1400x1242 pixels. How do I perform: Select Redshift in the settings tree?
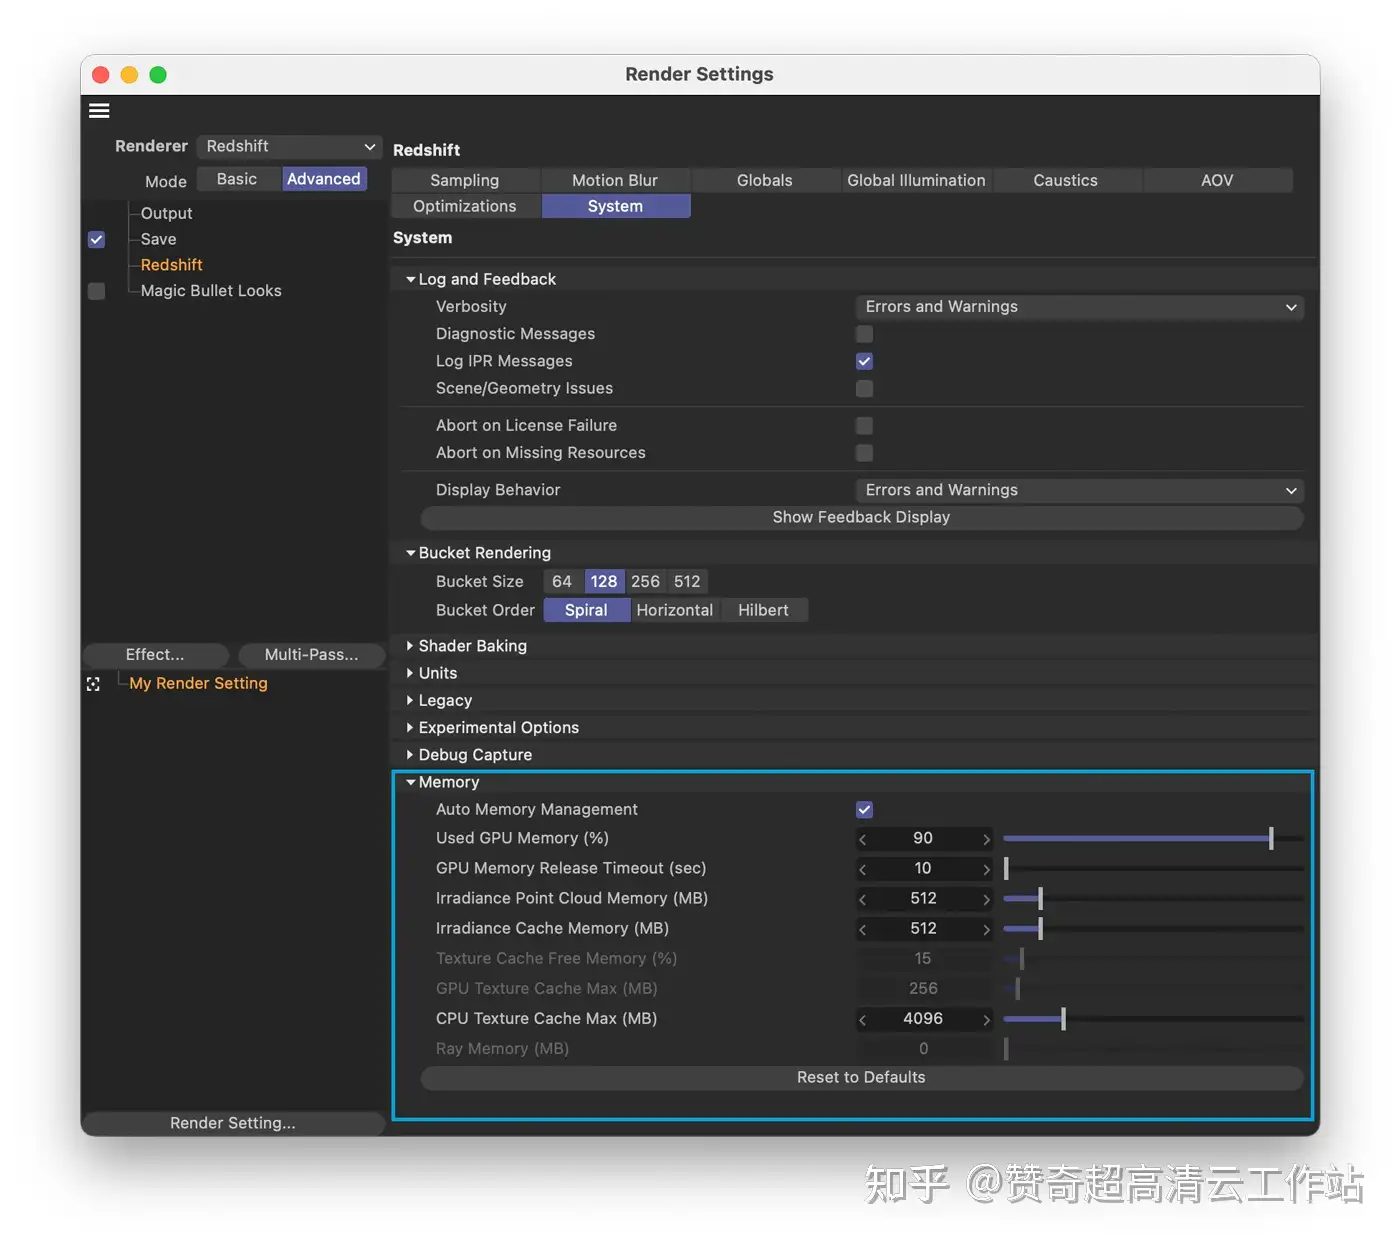[171, 265]
